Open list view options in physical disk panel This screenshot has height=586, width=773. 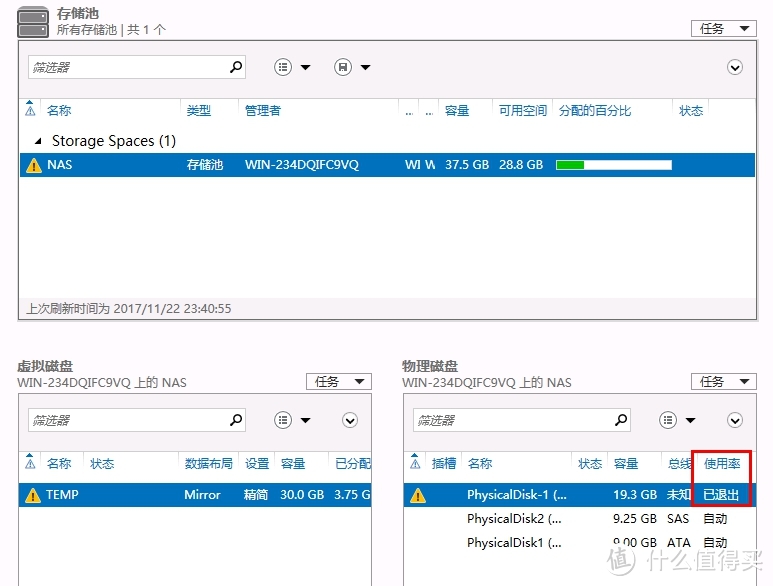tap(677, 420)
